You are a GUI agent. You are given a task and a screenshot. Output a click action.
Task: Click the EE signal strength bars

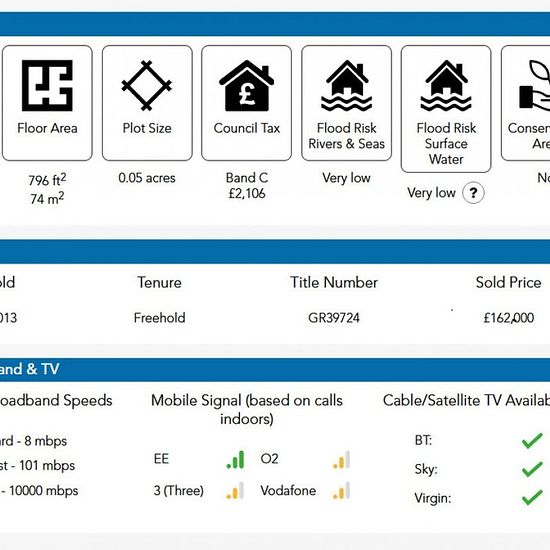click(235, 460)
